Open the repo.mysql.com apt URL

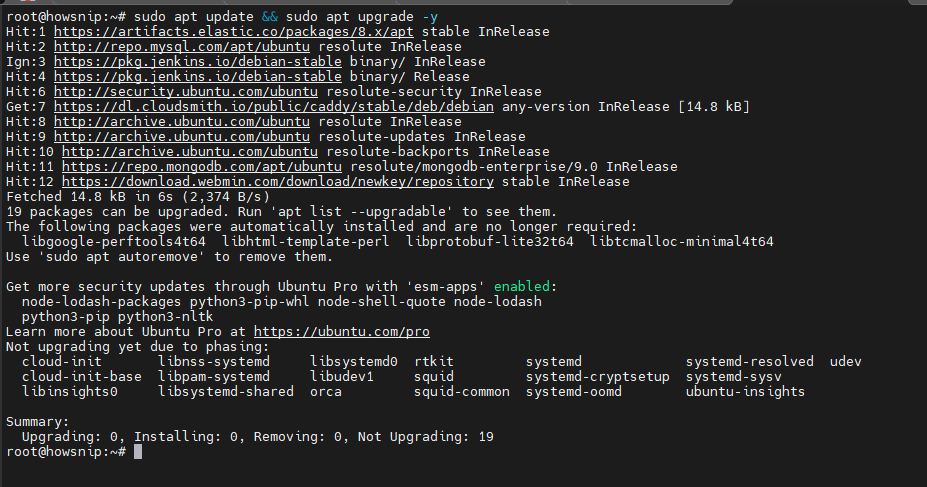click(x=181, y=47)
